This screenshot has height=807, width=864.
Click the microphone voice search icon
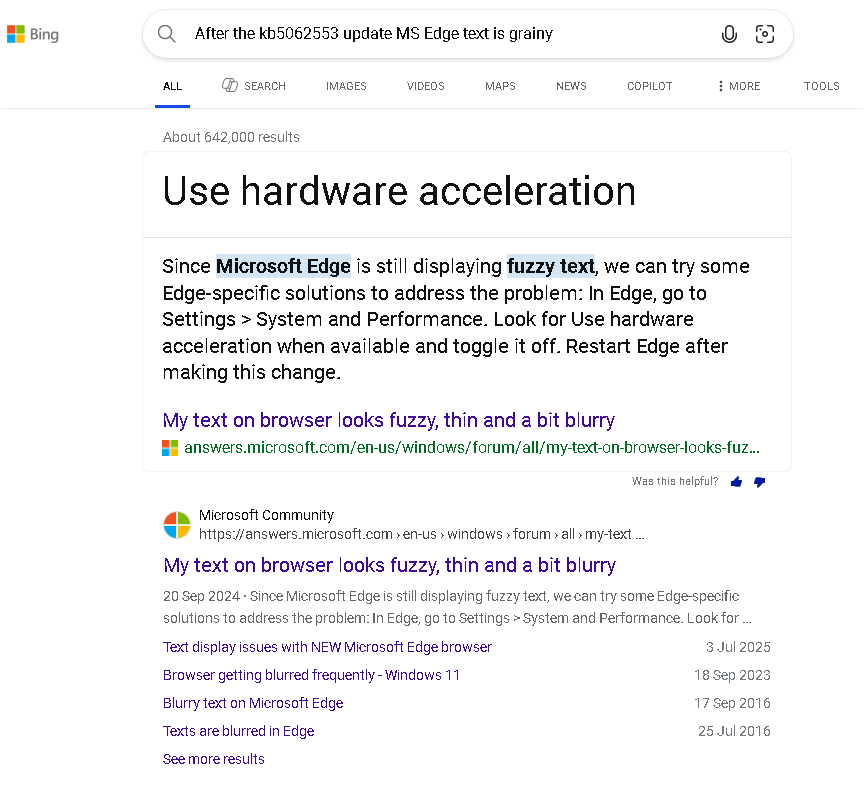(x=729, y=34)
